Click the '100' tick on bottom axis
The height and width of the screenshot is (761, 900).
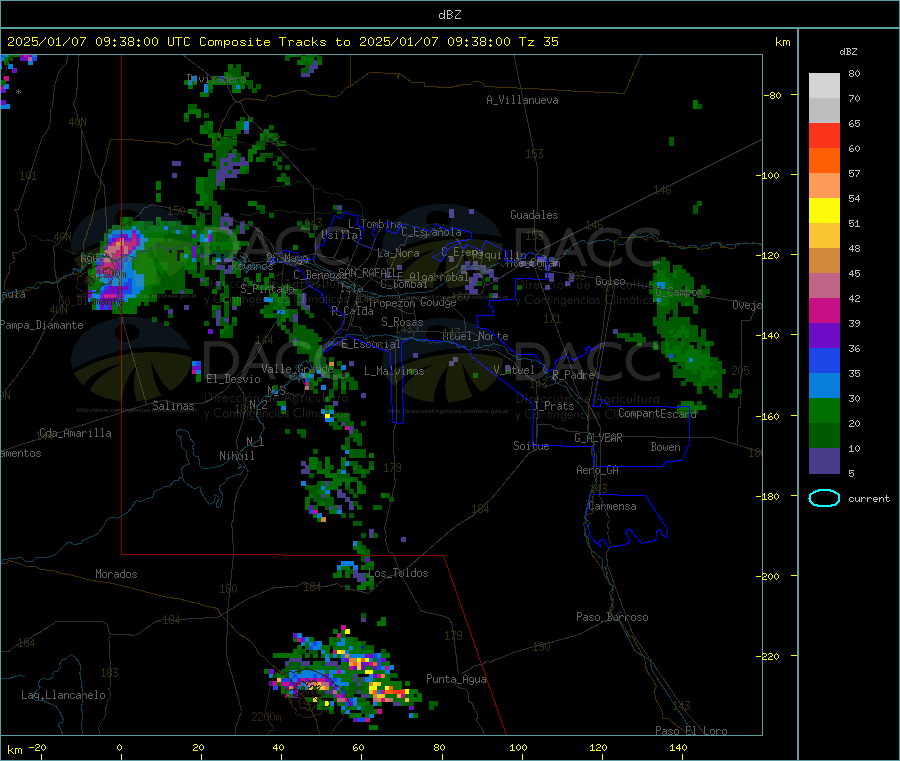[518, 747]
